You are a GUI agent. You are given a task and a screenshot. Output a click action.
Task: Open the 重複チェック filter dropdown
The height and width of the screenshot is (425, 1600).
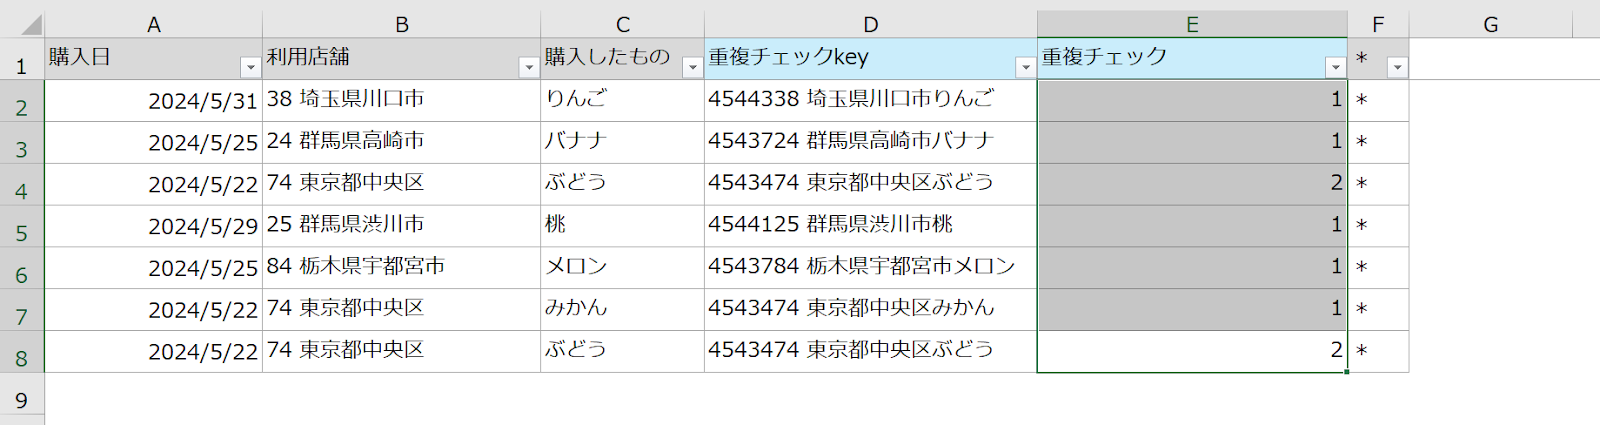(1335, 67)
